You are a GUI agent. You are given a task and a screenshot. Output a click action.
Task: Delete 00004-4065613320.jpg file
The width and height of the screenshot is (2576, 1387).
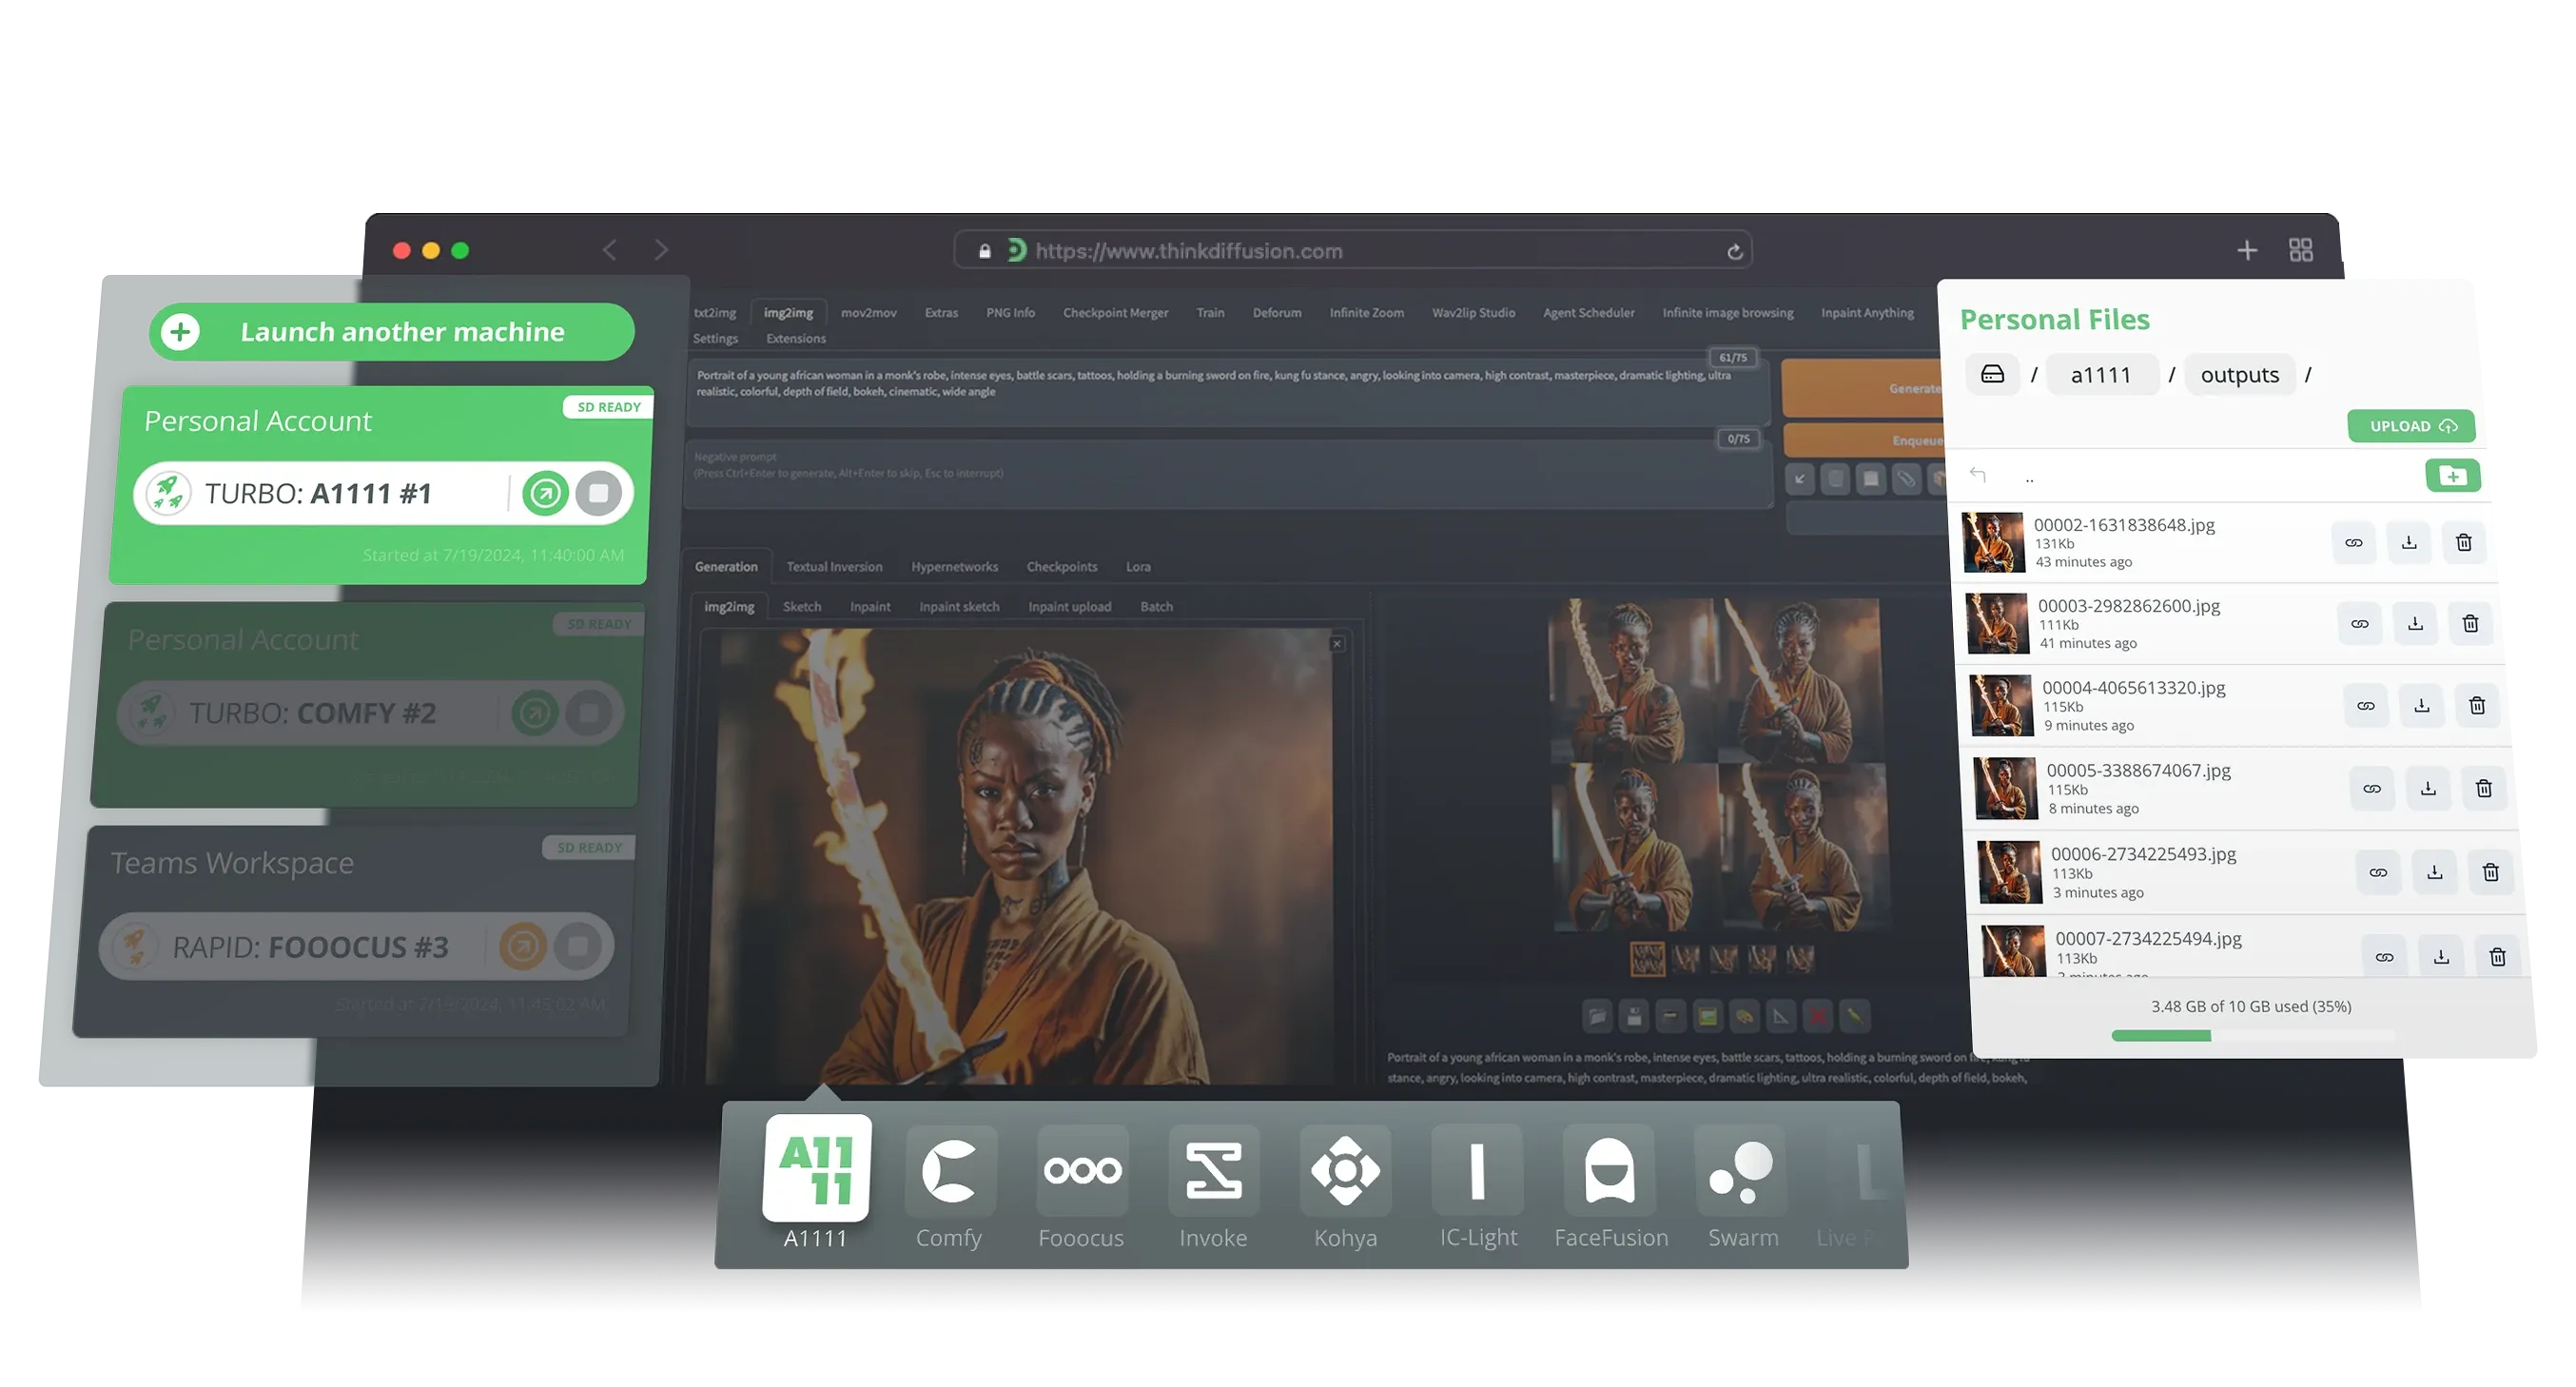pos(2476,706)
